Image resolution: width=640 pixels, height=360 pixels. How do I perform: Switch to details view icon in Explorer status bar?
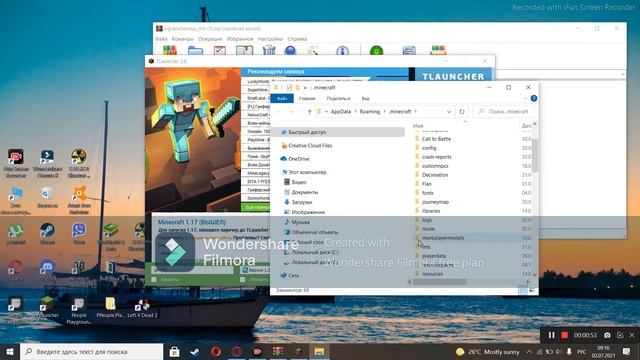click(x=523, y=290)
